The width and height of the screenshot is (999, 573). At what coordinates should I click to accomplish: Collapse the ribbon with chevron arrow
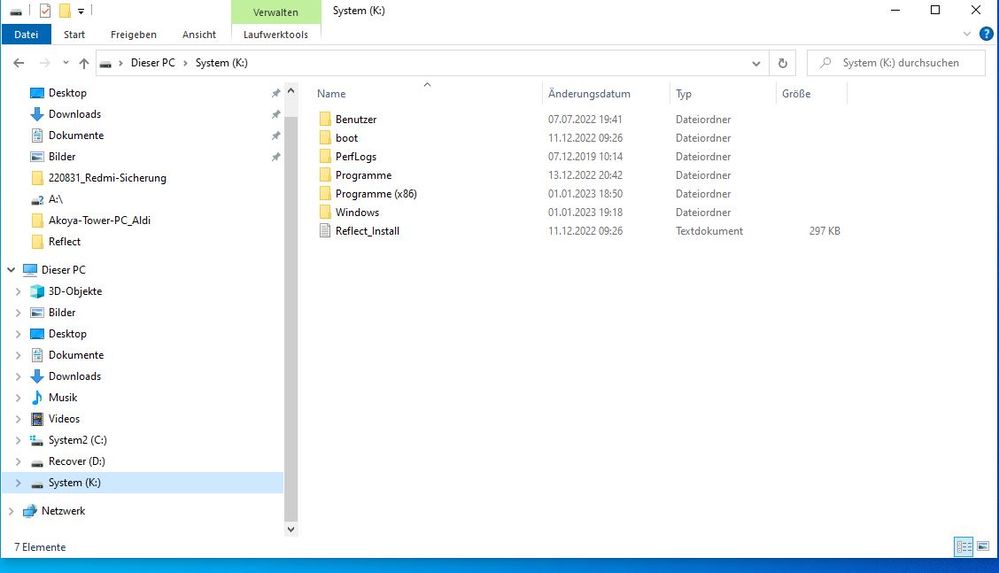tap(968, 34)
